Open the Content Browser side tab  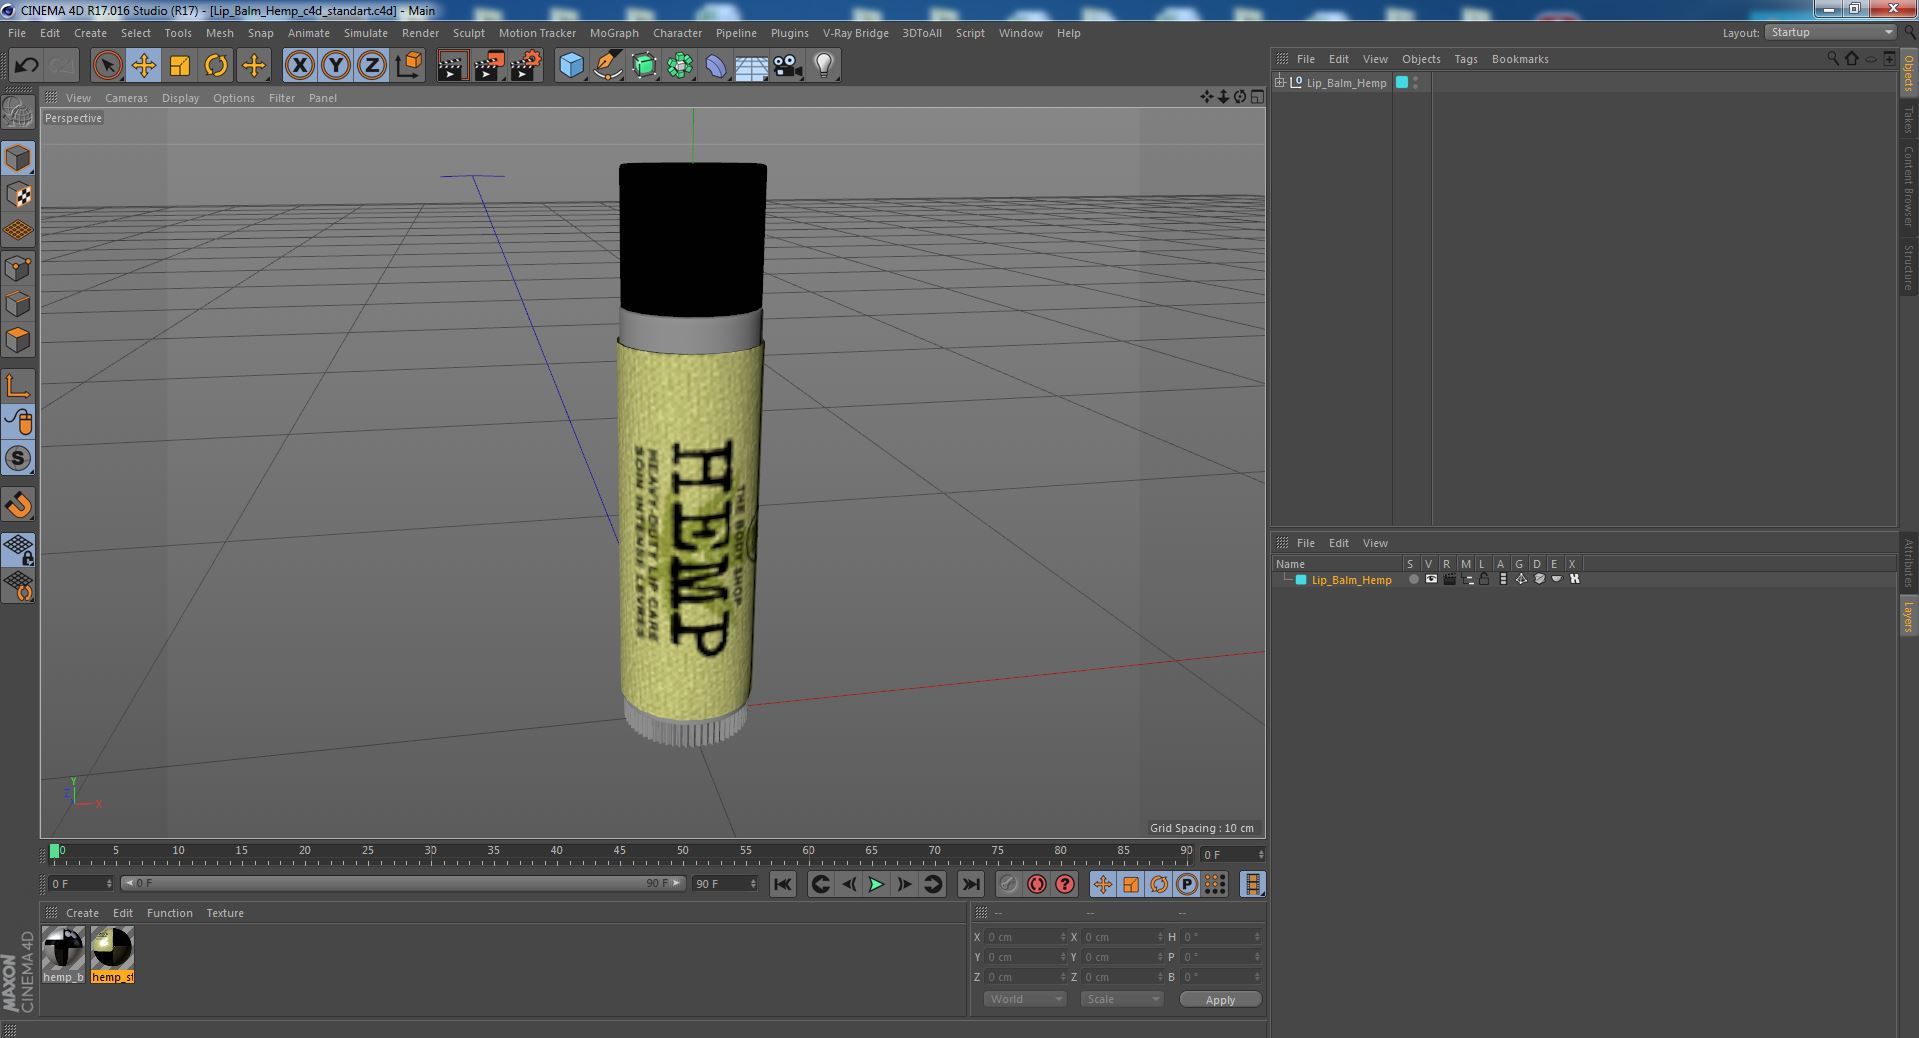pyautogui.click(x=1908, y=186)
